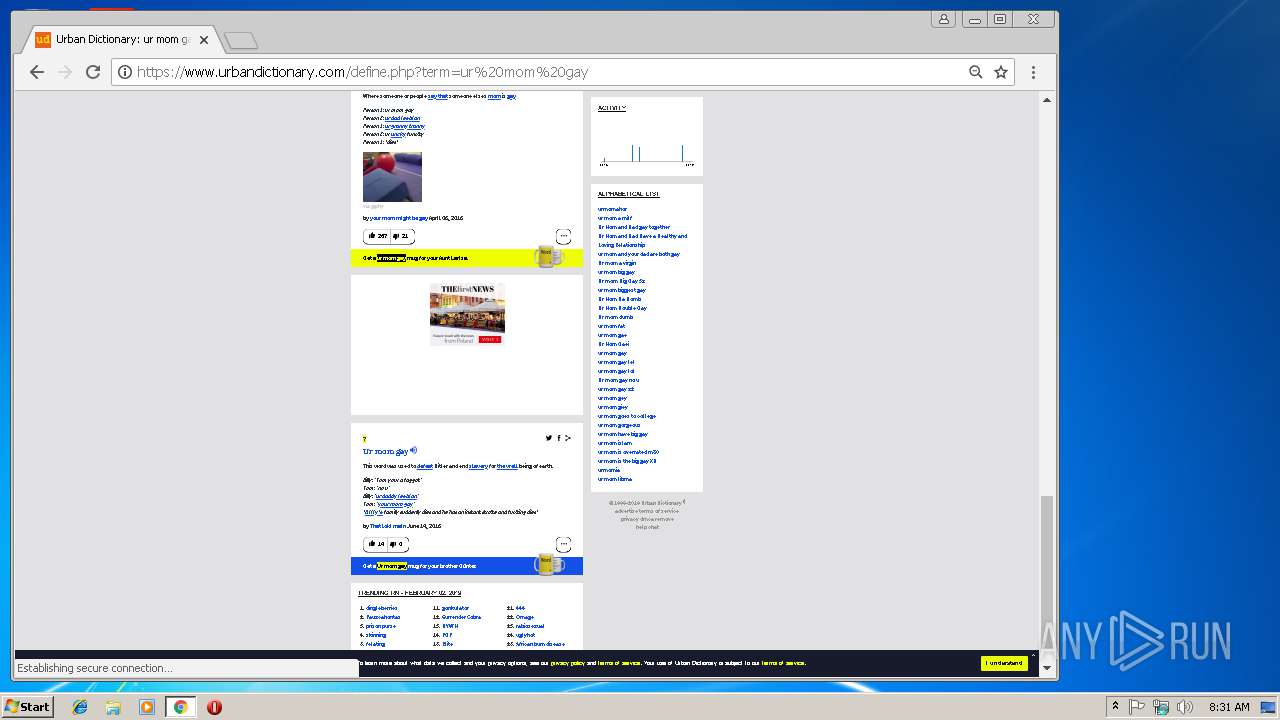Click the 8:31 AM clock
The height and width of the screenshot is (720, 1280).
click(1229, 707)
